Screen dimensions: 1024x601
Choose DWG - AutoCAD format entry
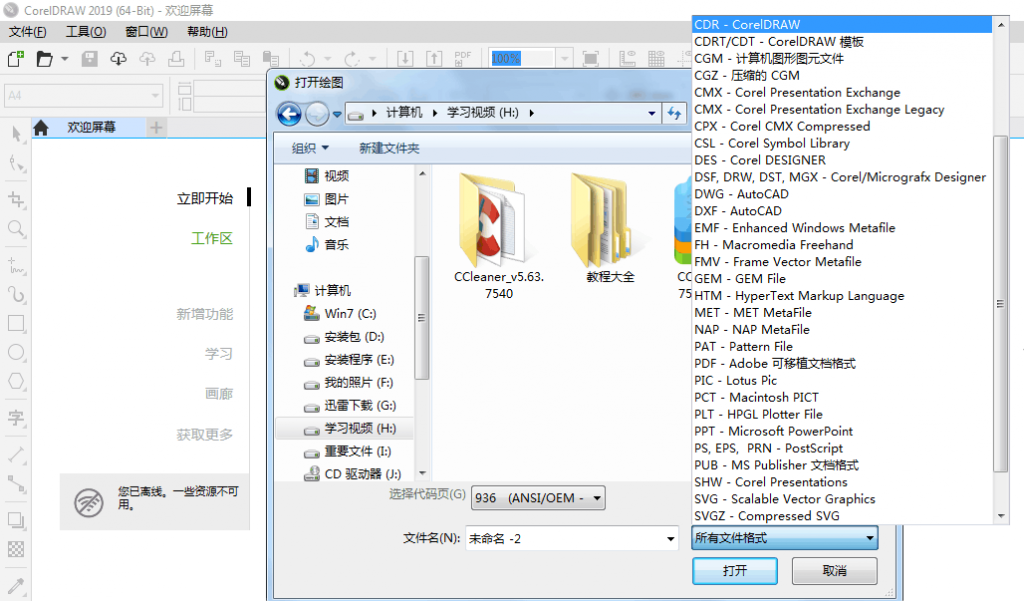[x=842, y=194]
